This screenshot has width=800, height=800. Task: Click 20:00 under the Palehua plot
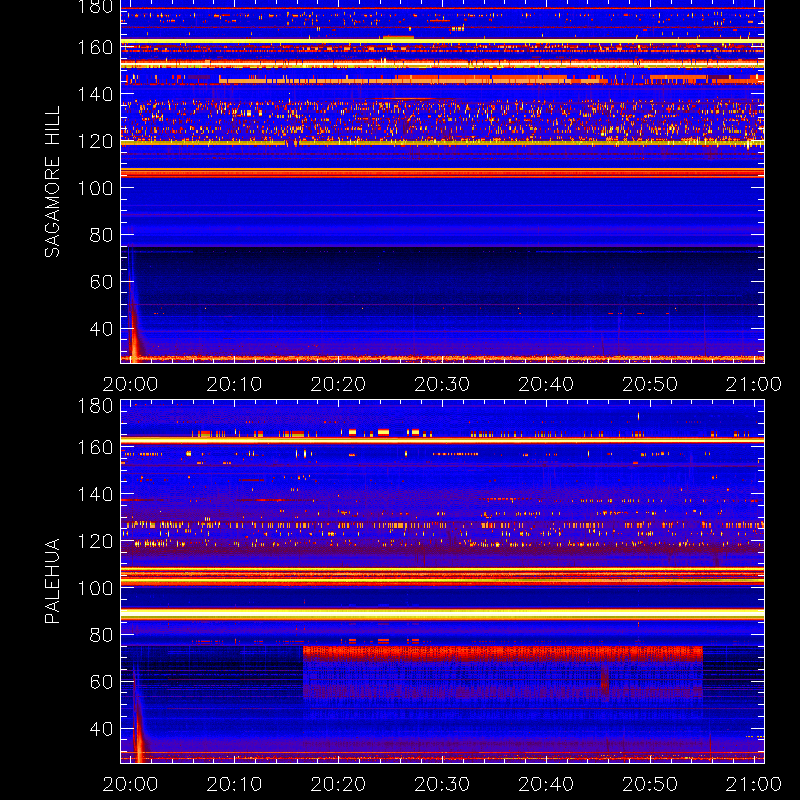(130, 784)
